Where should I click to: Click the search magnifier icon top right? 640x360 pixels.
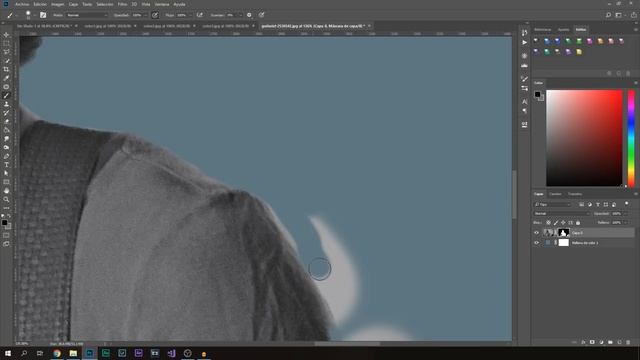(x=608, y=15)
